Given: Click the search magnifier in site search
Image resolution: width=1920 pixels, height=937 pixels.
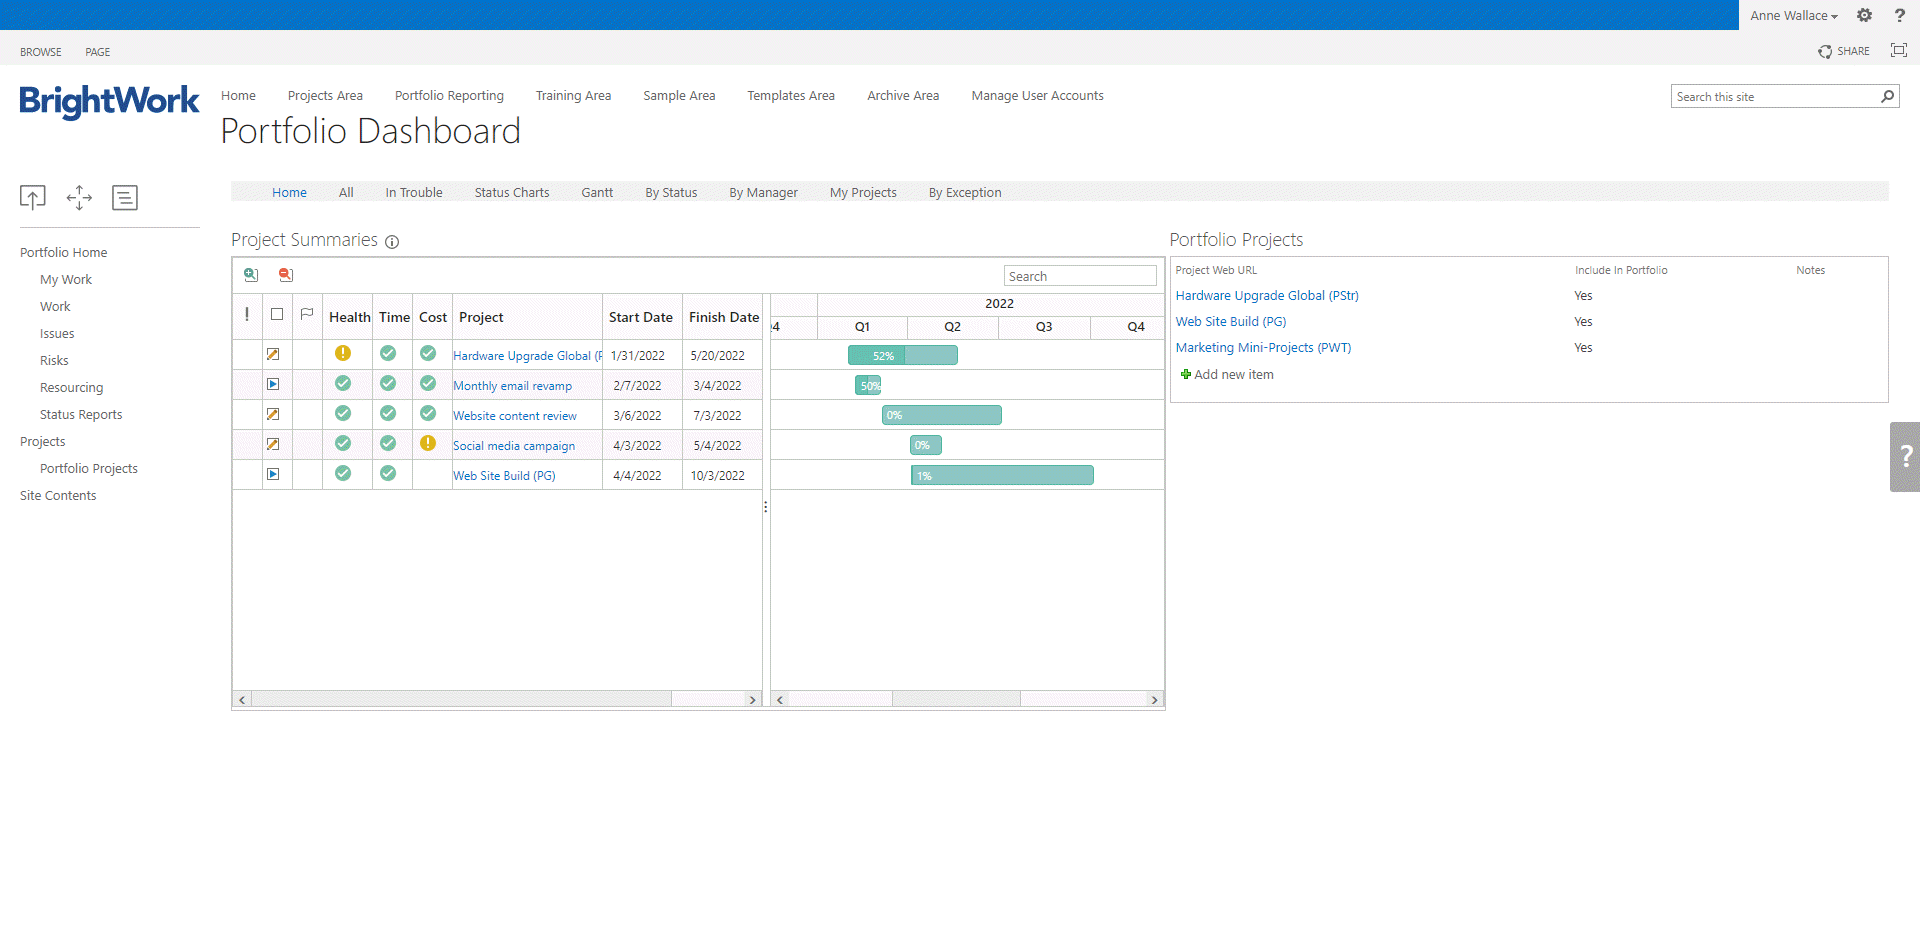Looking at the screenshot, I should pyautogui.click(x=1887, y=97).
